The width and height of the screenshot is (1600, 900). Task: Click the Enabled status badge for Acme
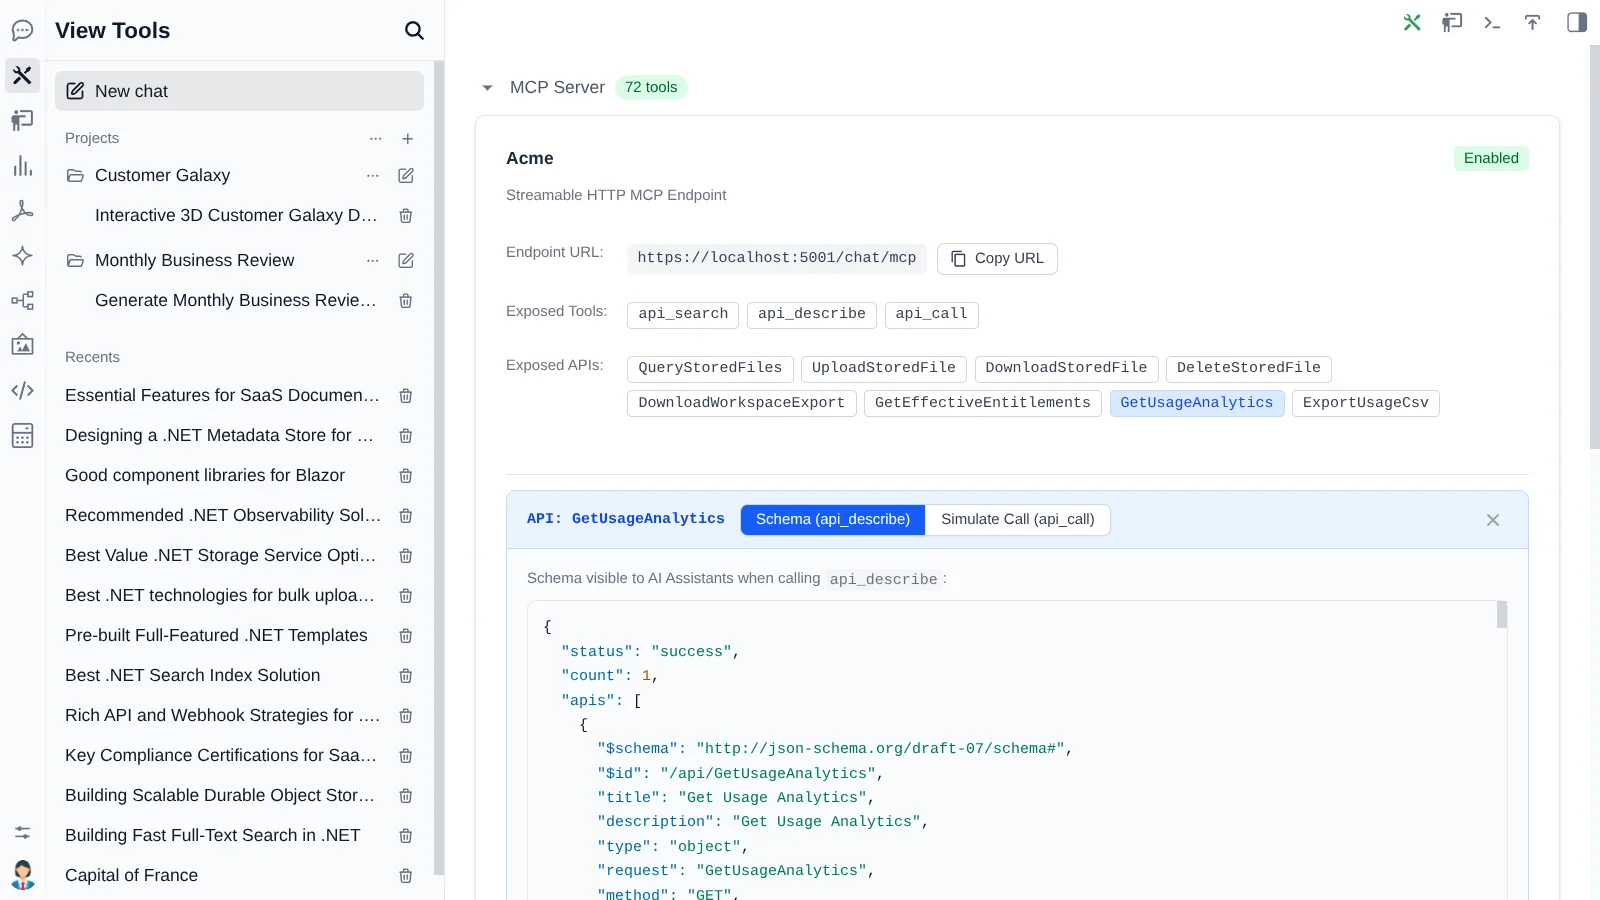click(1491, 158)
